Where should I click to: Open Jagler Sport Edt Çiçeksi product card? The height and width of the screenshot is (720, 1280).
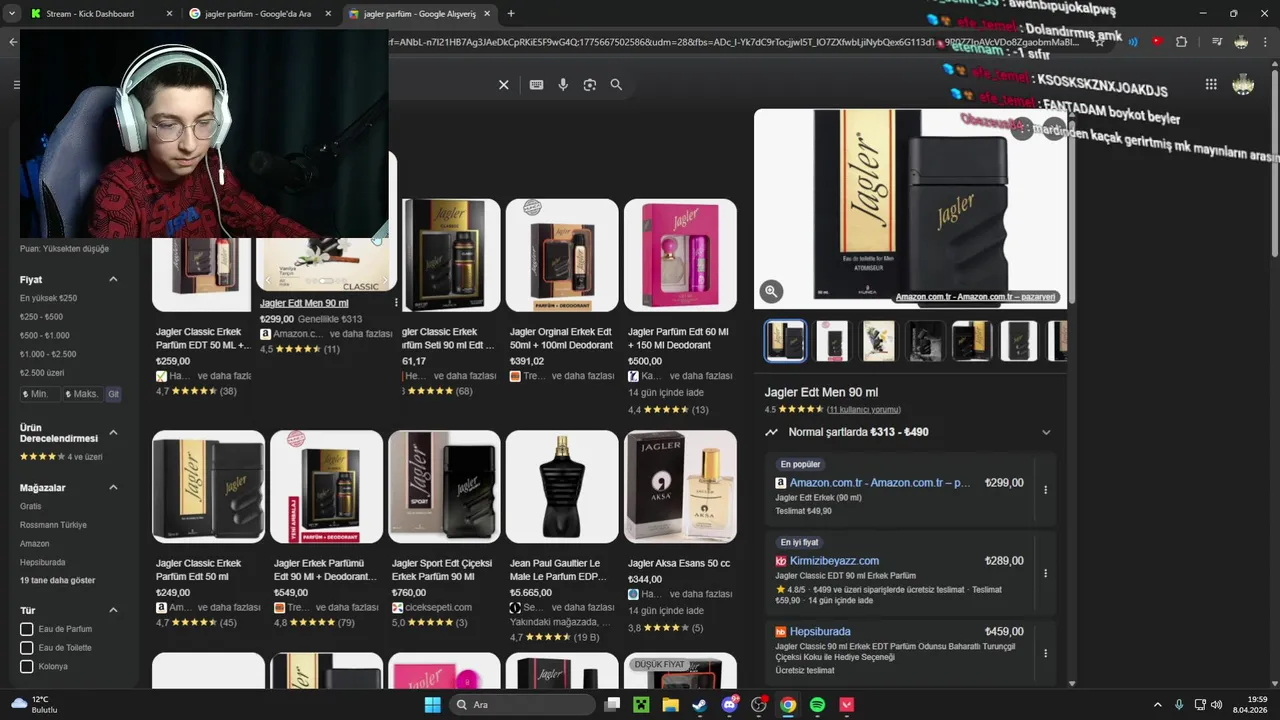point(444,530)
